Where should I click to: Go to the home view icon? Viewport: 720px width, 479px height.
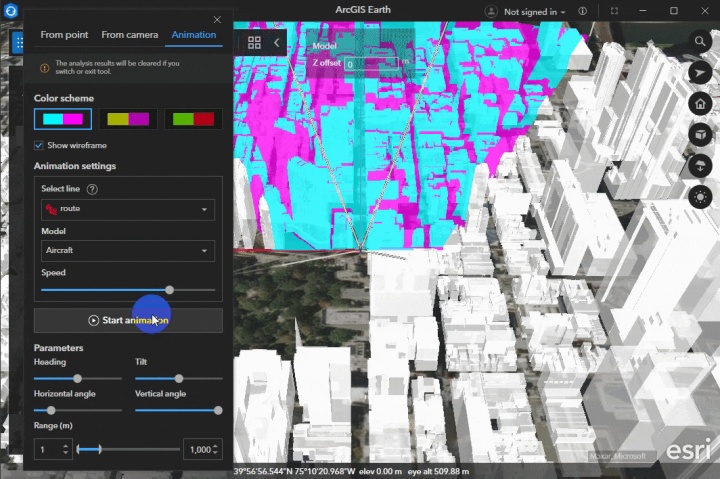700,104
